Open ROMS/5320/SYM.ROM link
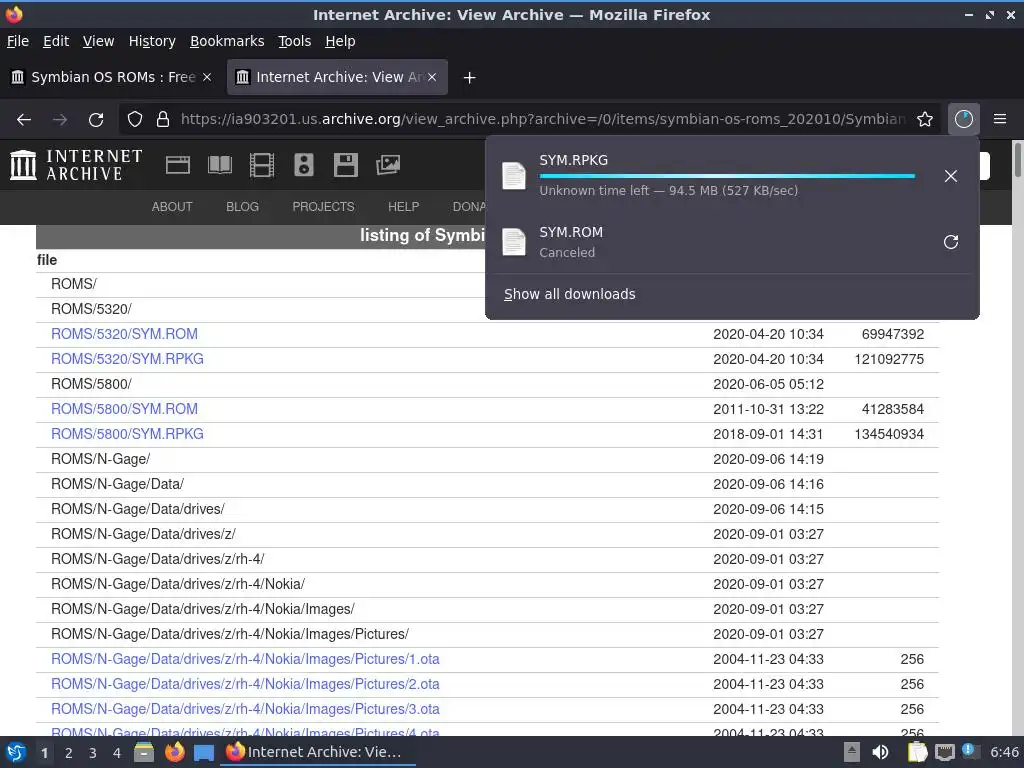The height and width of the screenshot is (768, 1024). tap(124, 334)
